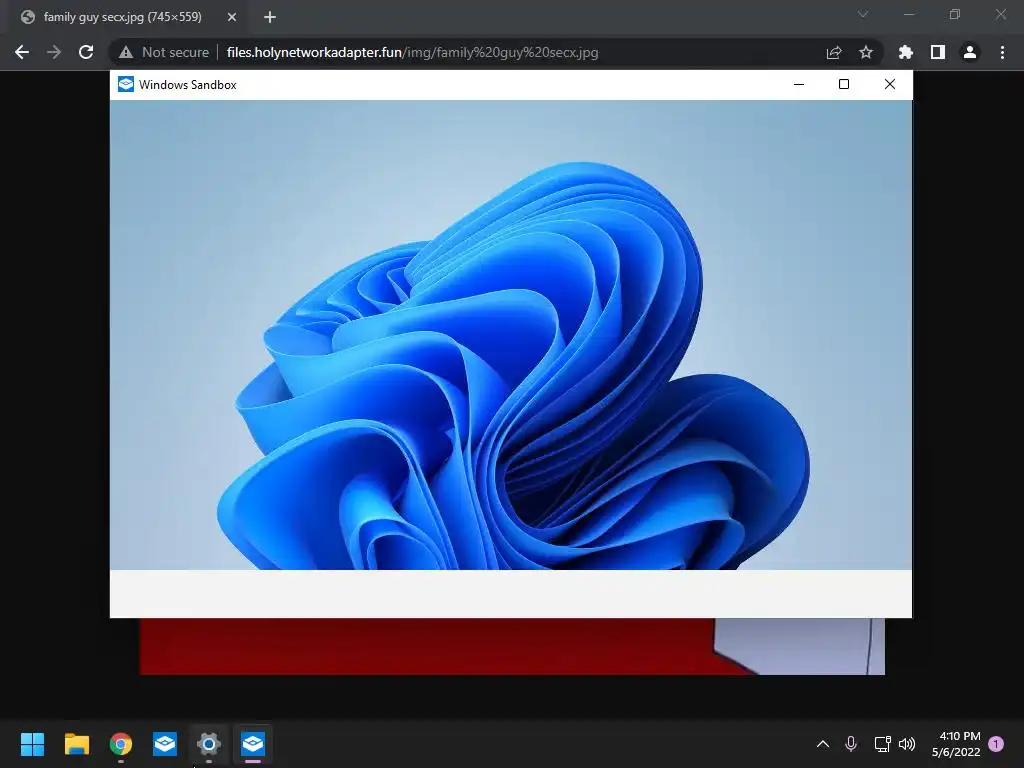Viewport: 1024px width, 768px height.
Task: Click the microphone tray icon
Action: tap(851, 744)
